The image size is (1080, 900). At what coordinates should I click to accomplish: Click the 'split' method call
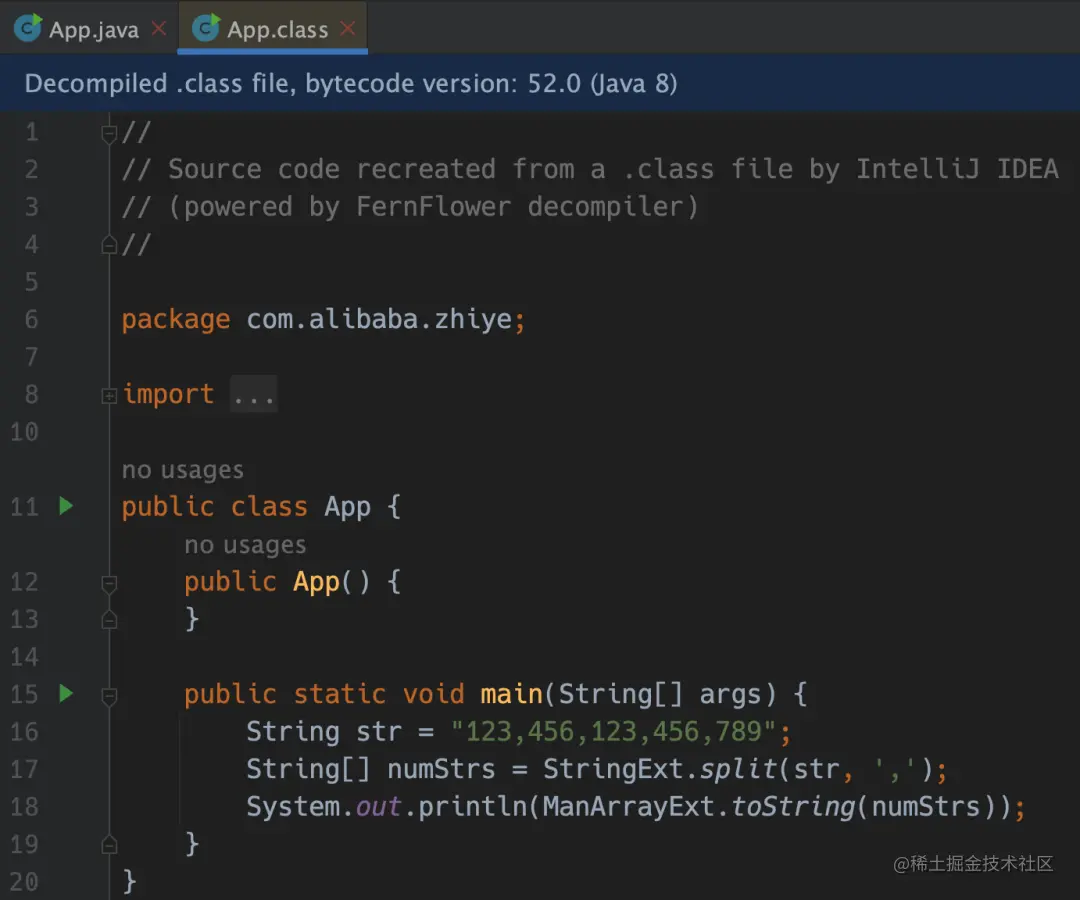pos(738,768)
